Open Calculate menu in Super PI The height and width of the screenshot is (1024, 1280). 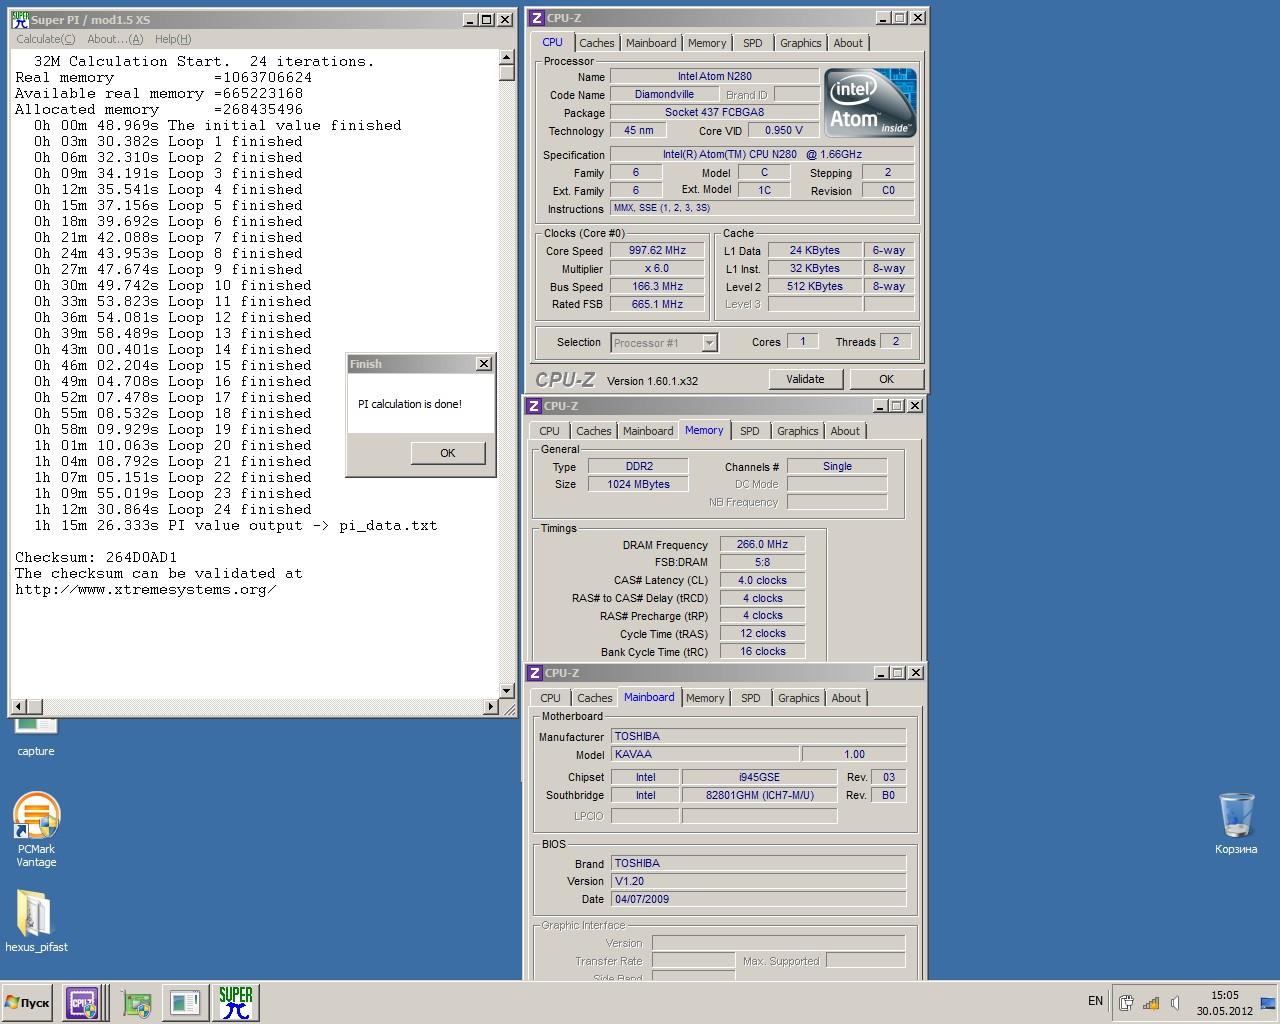coord(46,39)
